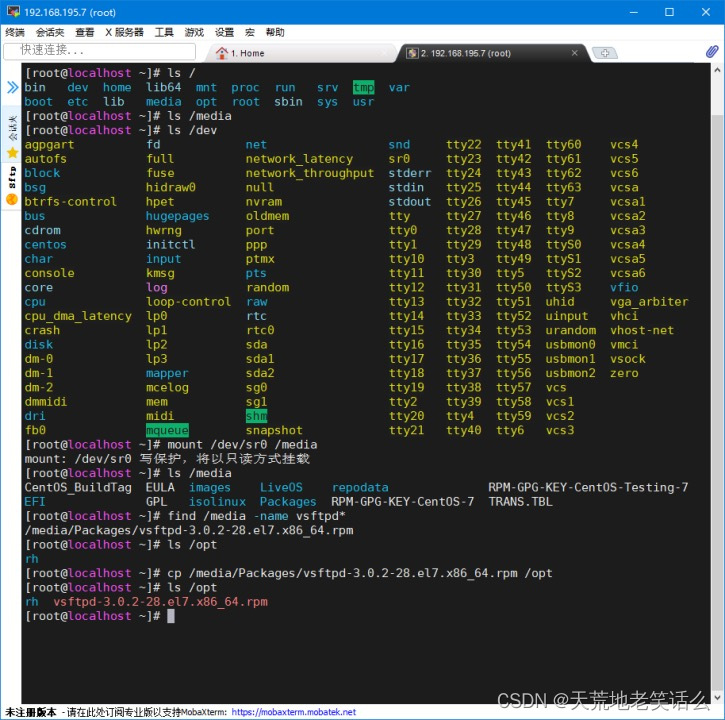
Task: Open the 终端 (Terminal) menu
Action: (15, 32)
